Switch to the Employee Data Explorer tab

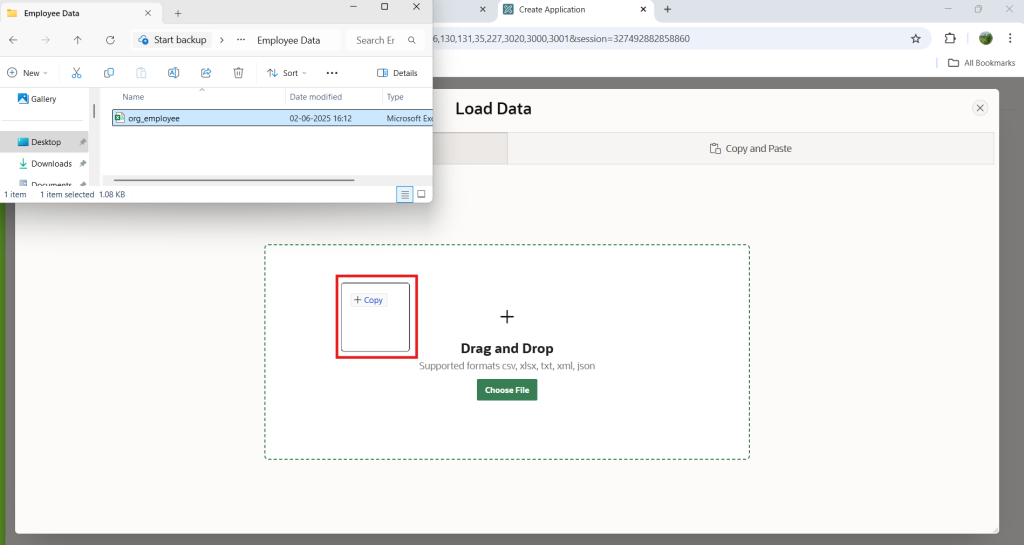[x=81, y=13]
